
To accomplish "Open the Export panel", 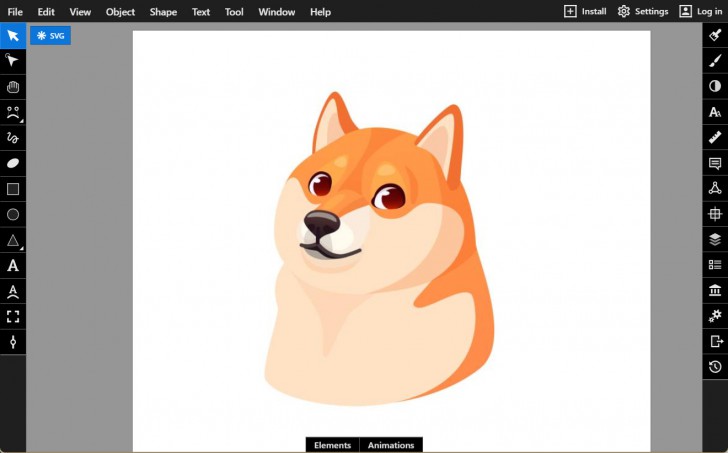I will tap(715, 341).
